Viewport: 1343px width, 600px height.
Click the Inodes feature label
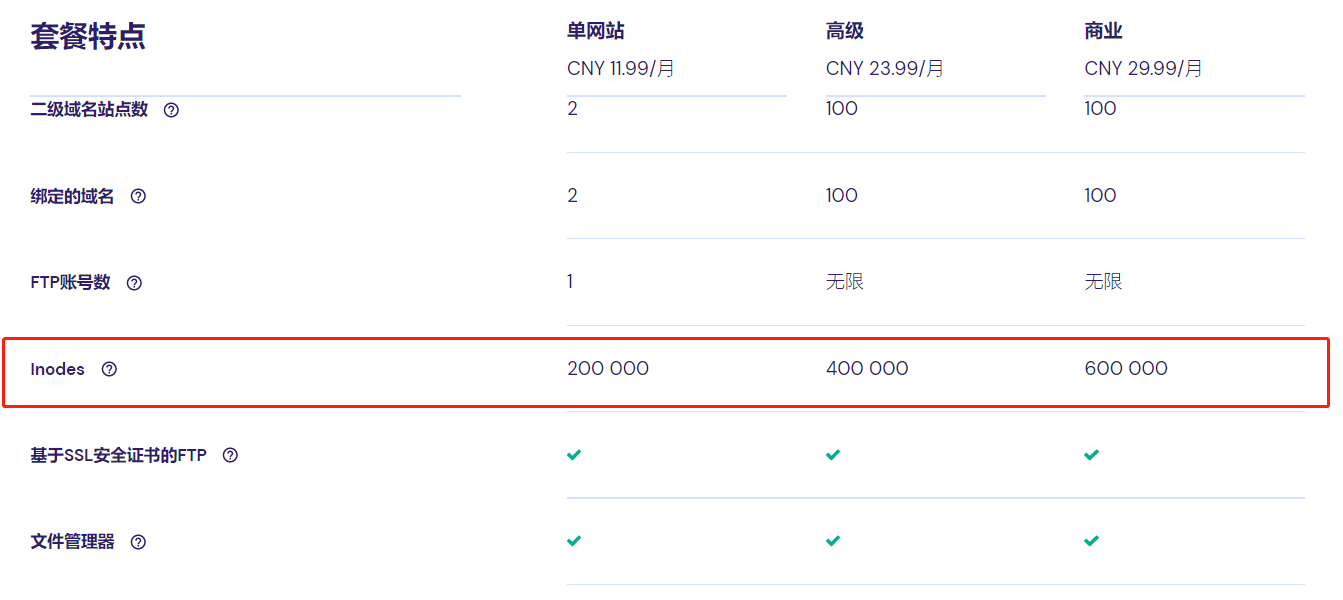(x=58, y=369)
